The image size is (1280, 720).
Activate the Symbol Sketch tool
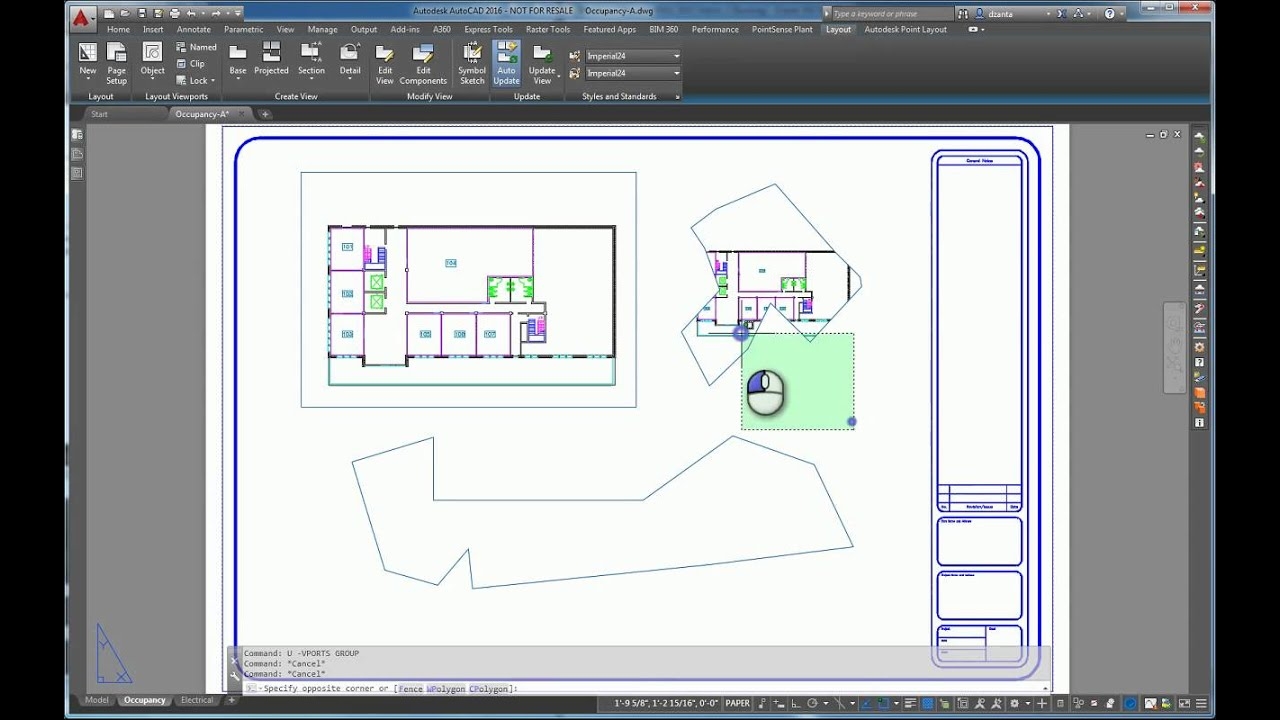472,59
